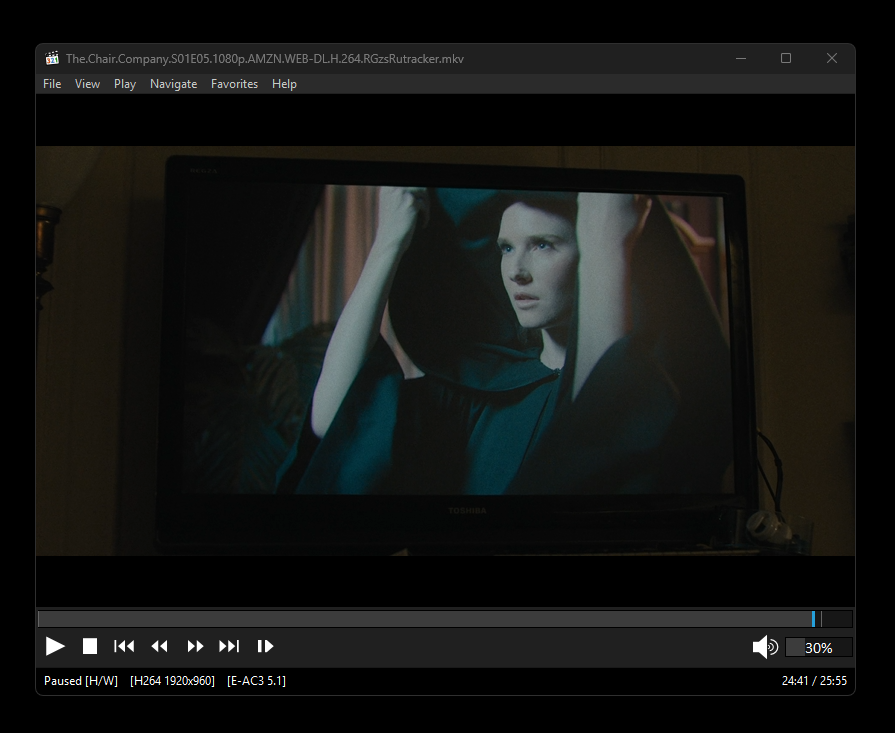Open the Help menu
895x733 pixels.
[284, 84]
